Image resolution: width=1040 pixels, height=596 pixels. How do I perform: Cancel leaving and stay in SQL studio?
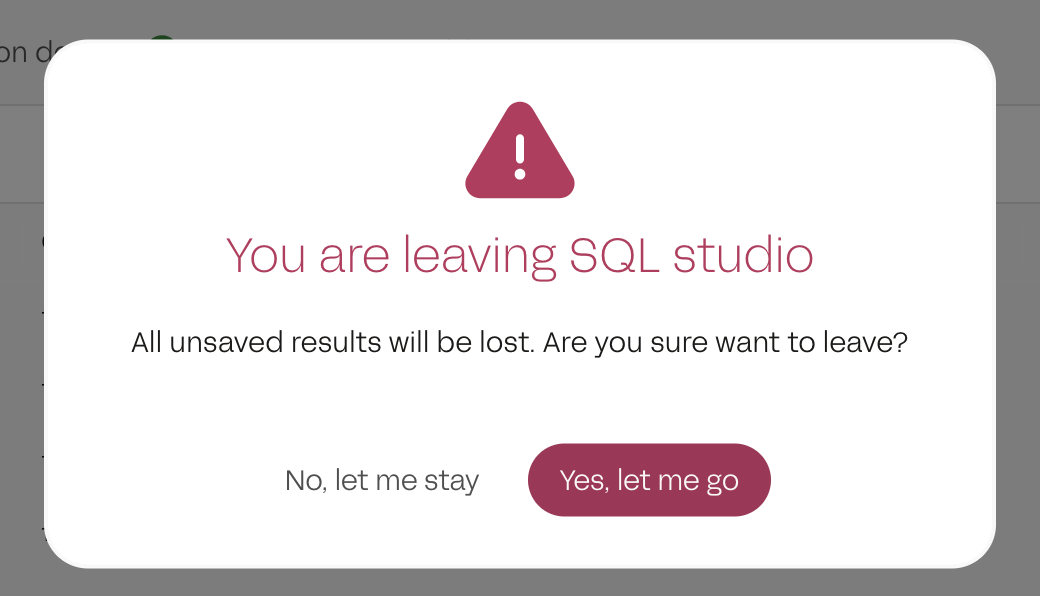(x=382, y=480)
